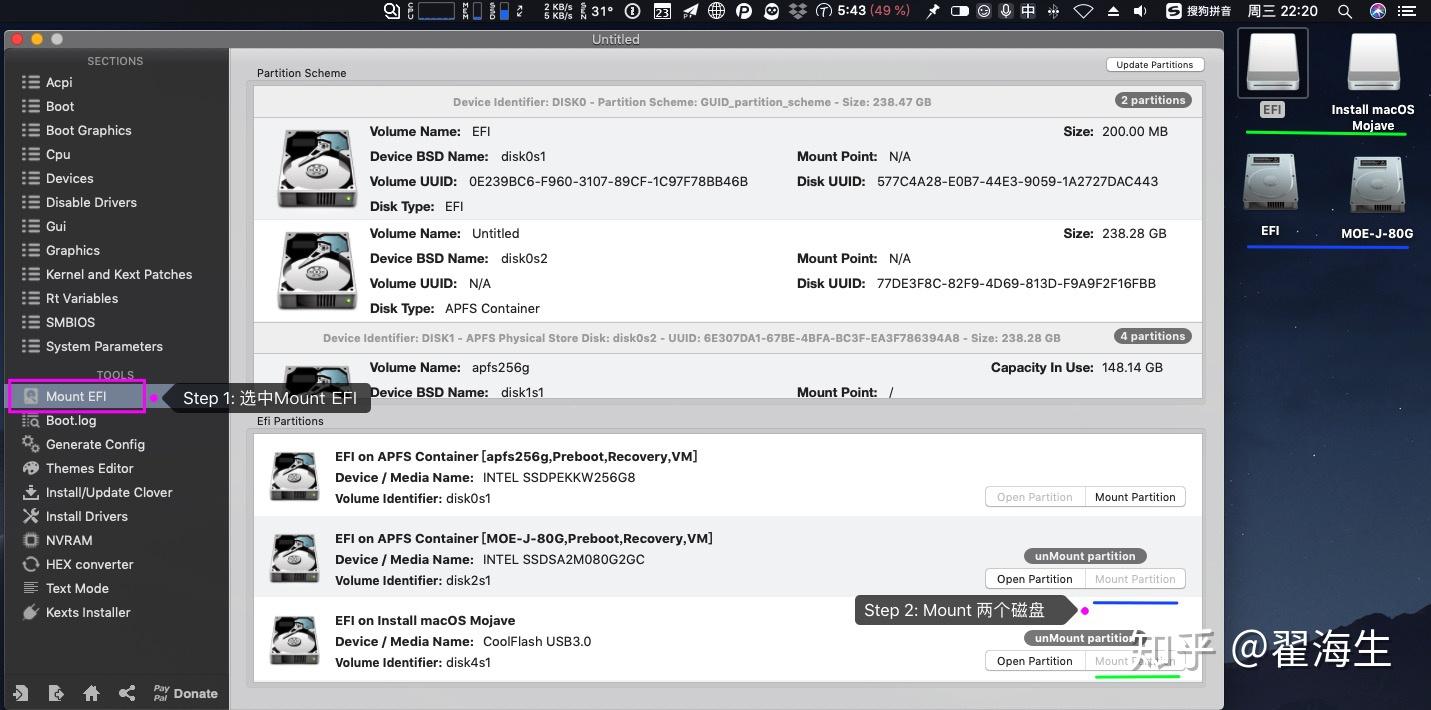This screenshot has height=710, width=1431.
Task: Click Disk UUID 577C4A28-E0B7-44E3-9059-1A2727DAC443
Action: coord(1017,181)
